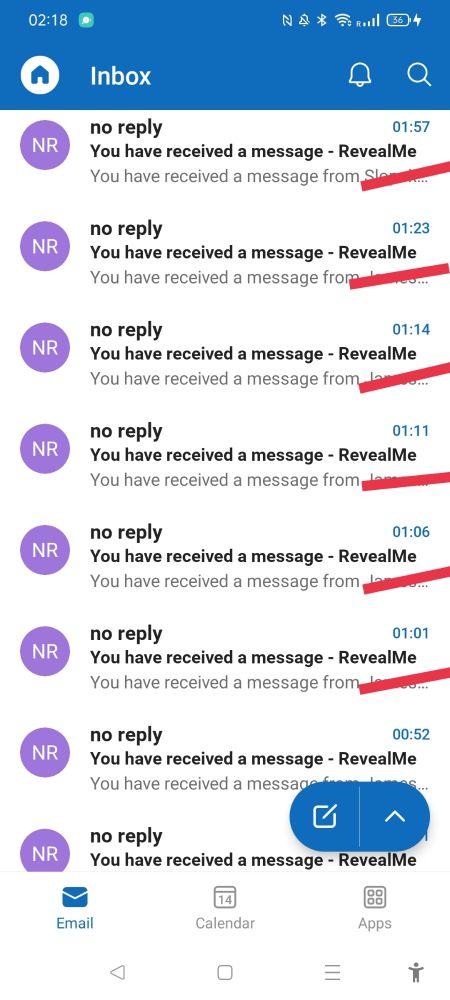The height and width of the screenshot is (1000, 450).
Task: Tap NR avatar of the 01:11 email
Action: click(45, 449)
